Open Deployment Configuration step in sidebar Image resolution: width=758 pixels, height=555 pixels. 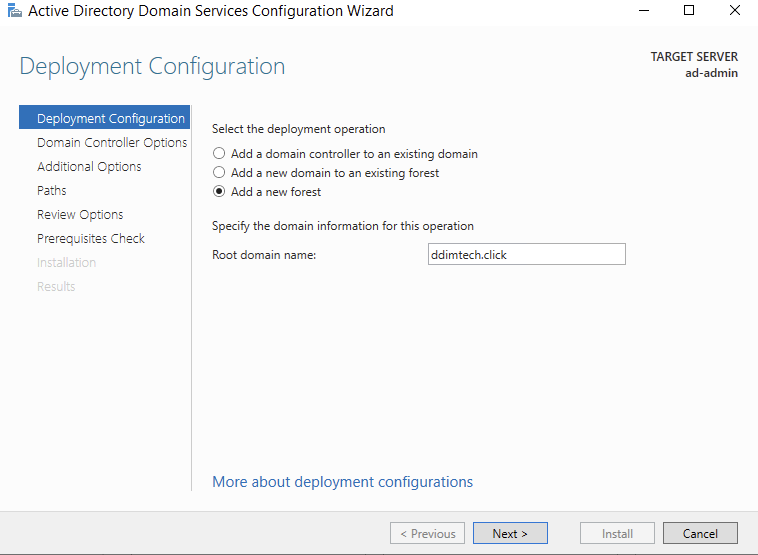tap(104, 117)
